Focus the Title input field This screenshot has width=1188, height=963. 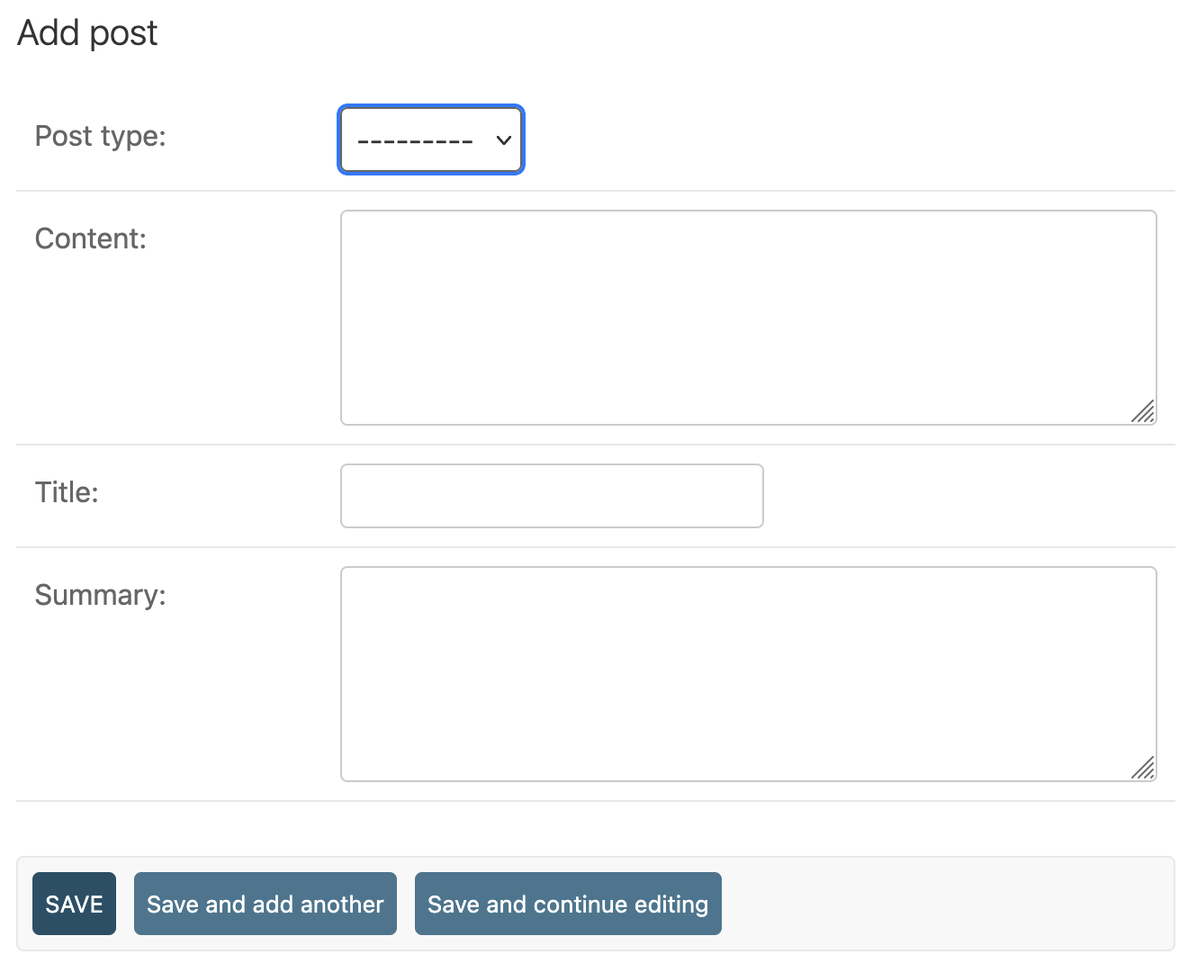(552, 496)
